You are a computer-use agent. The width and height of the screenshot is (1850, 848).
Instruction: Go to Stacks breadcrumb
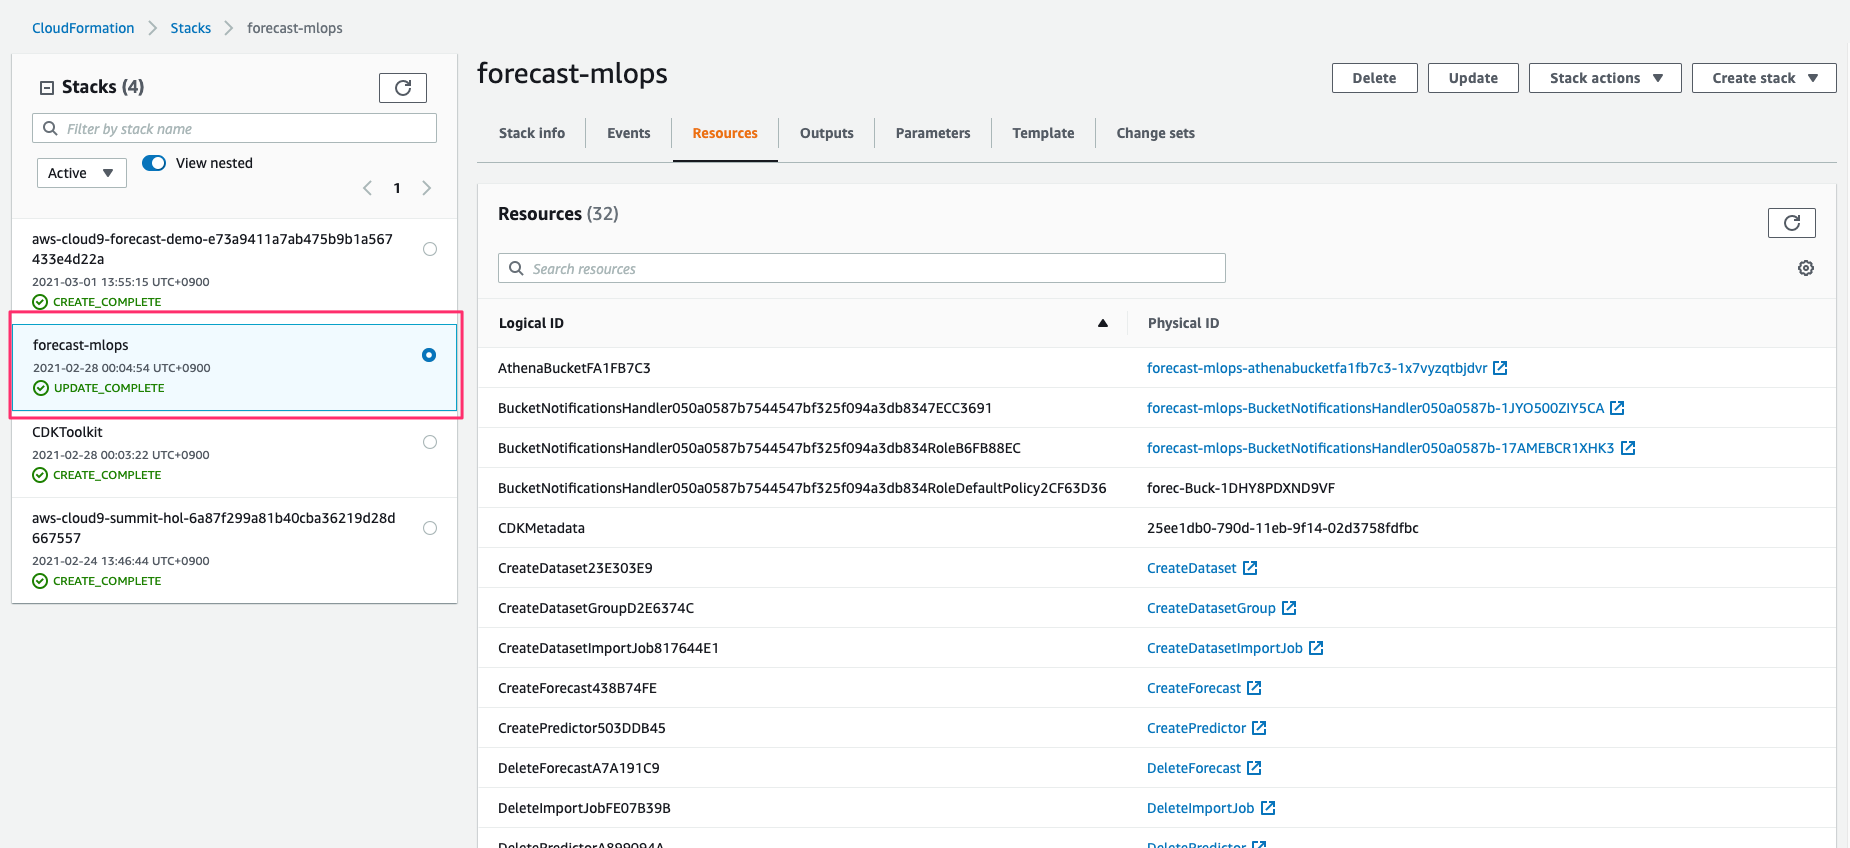190,28
